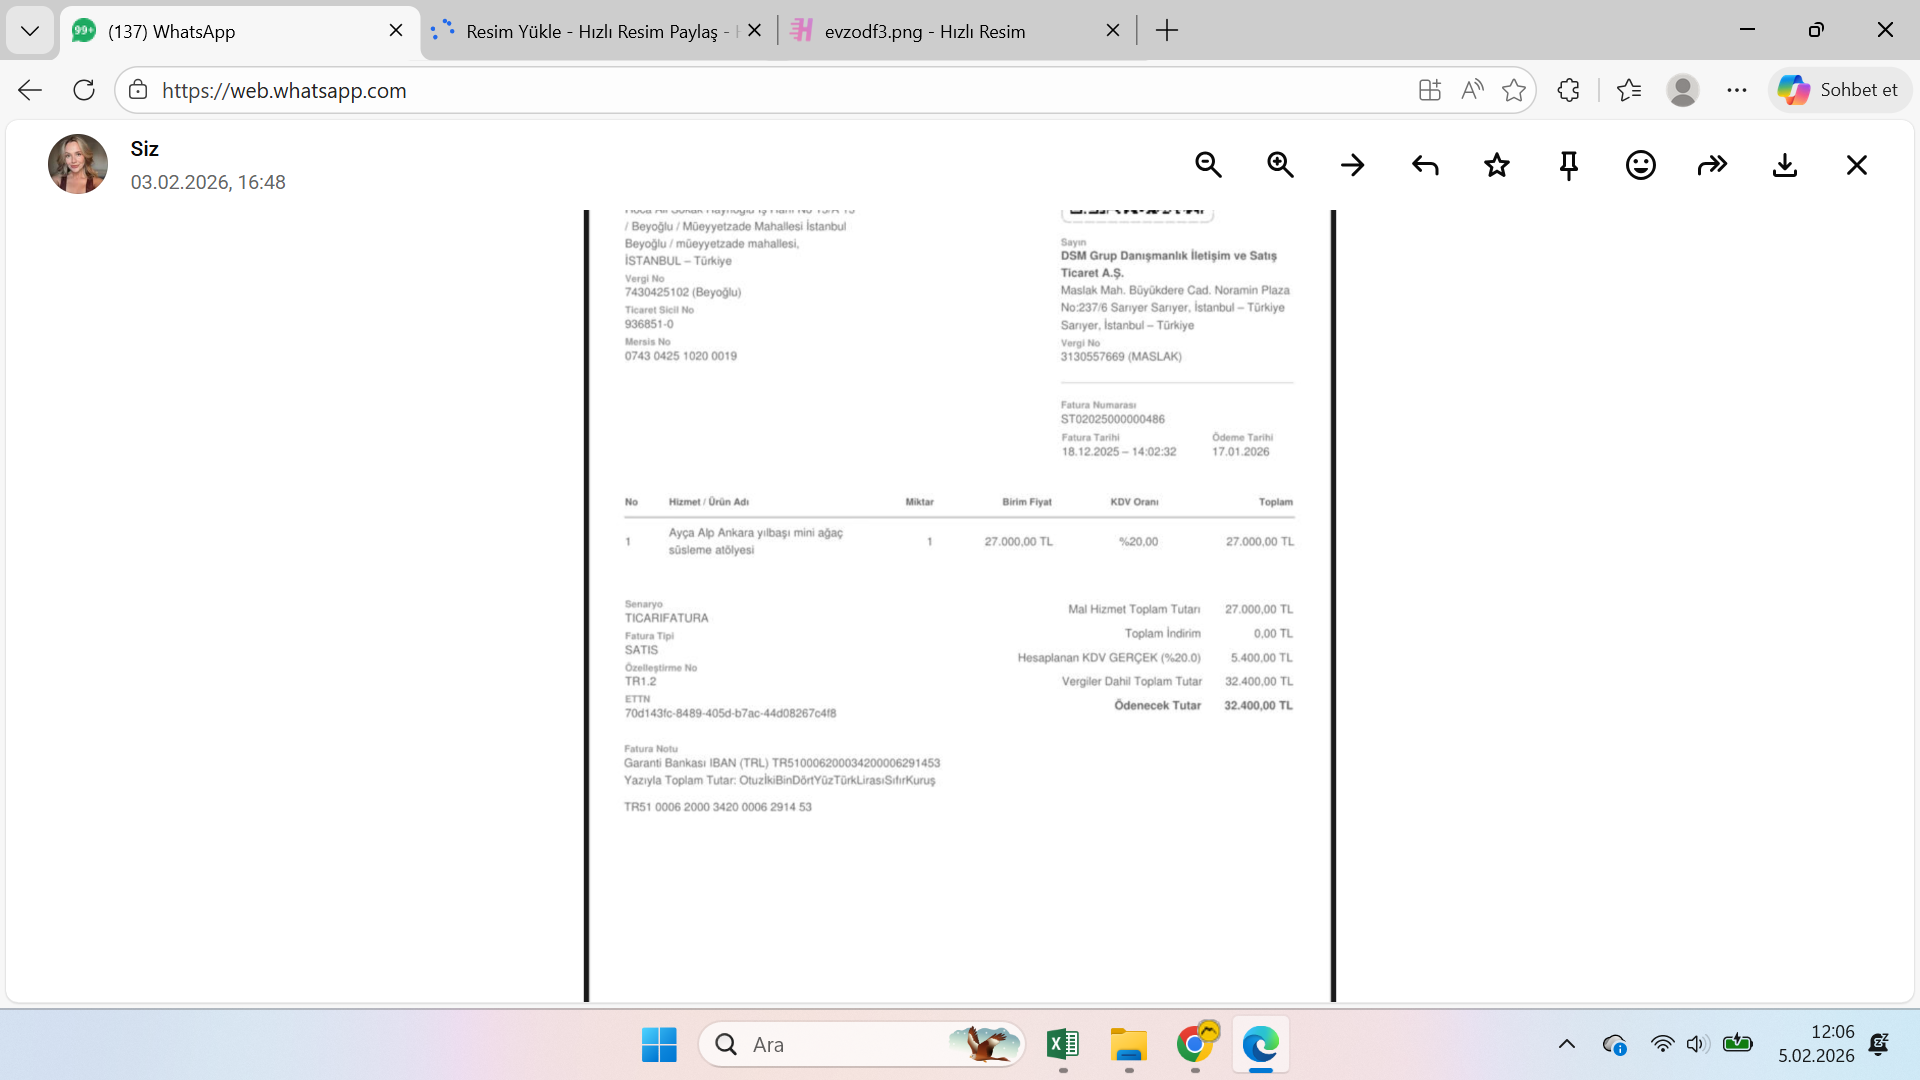This screenshot has width=1920, height=1080.
Task: Close the Resim Yükle tab
Action: point(755,31)
